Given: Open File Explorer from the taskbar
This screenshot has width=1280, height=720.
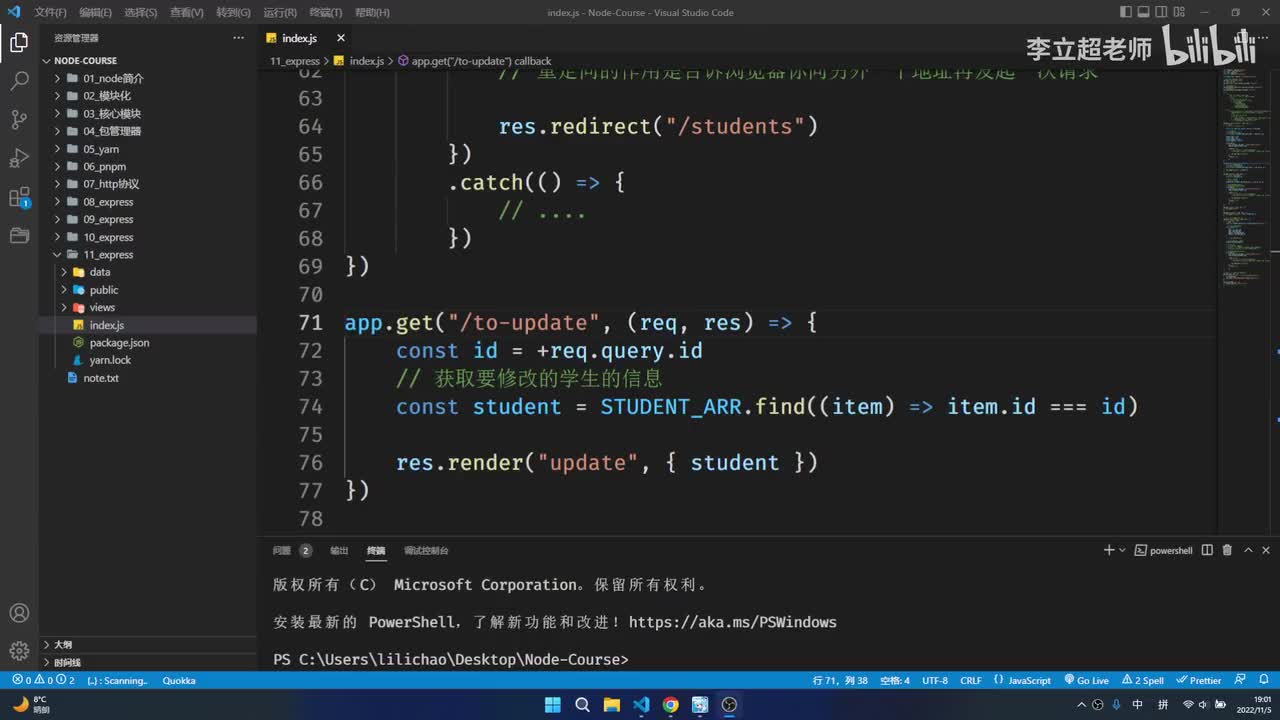Looking at the screenshot, I should (612, 705).
